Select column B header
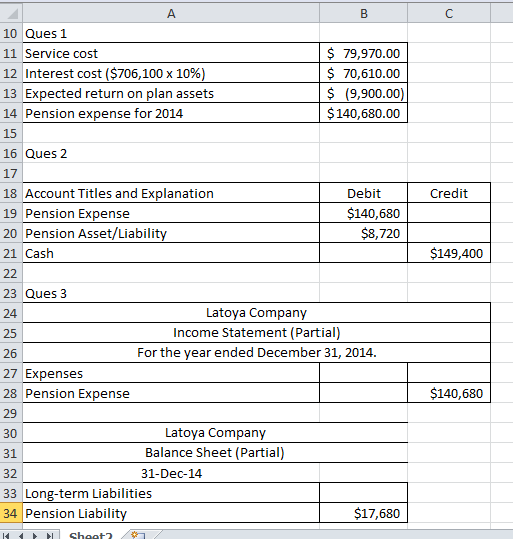The height and width of the screenshot is (539, 513). coord(363,14)
